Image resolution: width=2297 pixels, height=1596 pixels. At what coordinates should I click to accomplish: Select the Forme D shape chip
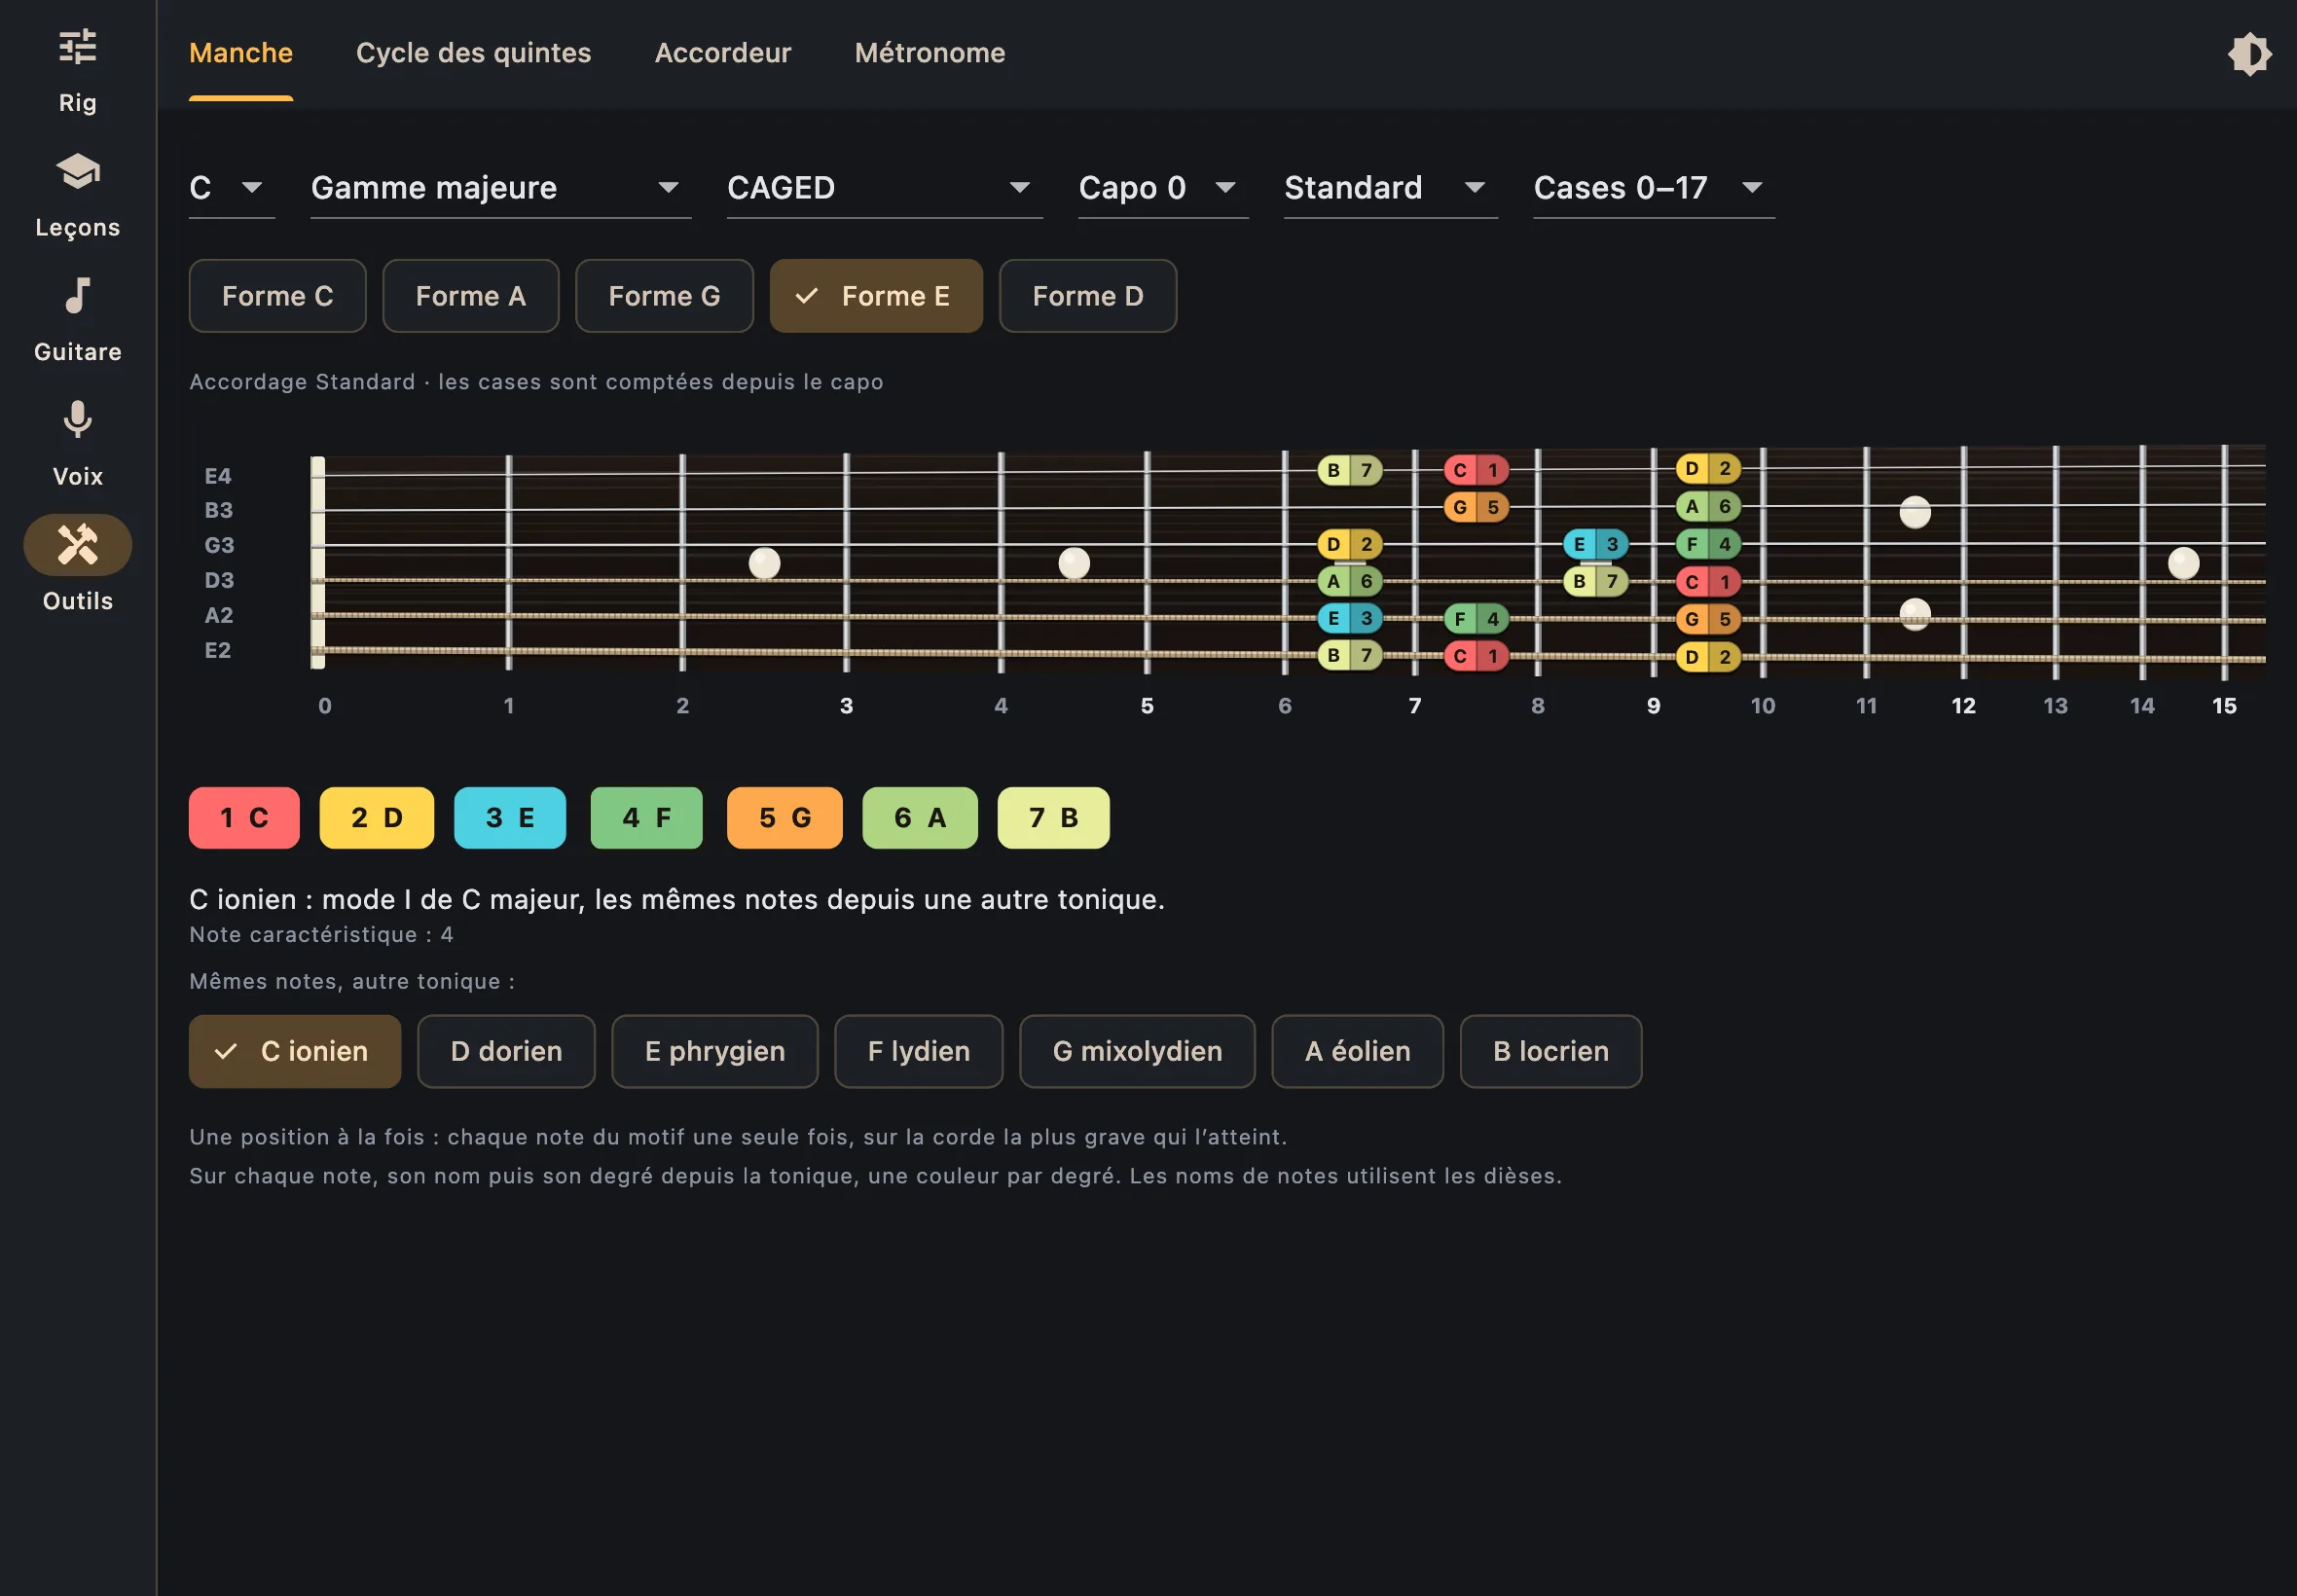(1088, 296)
